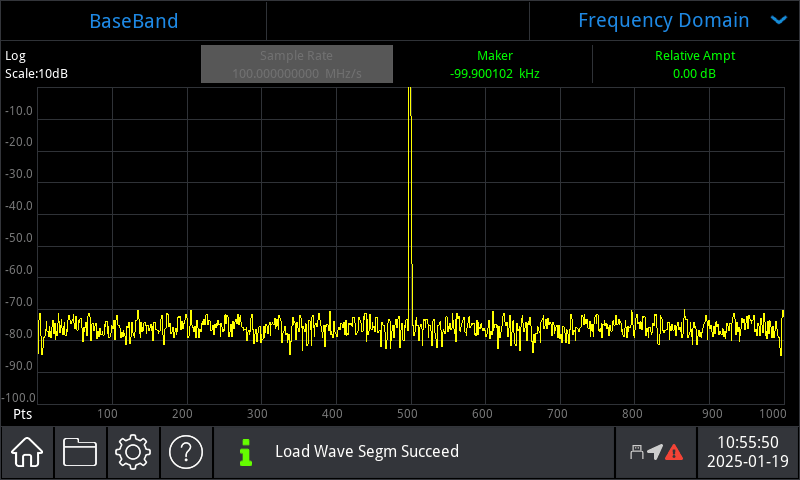Expand the Frequency Domain dropdown chevron
The image size is (800, 480).
click(x=779, y=20)
